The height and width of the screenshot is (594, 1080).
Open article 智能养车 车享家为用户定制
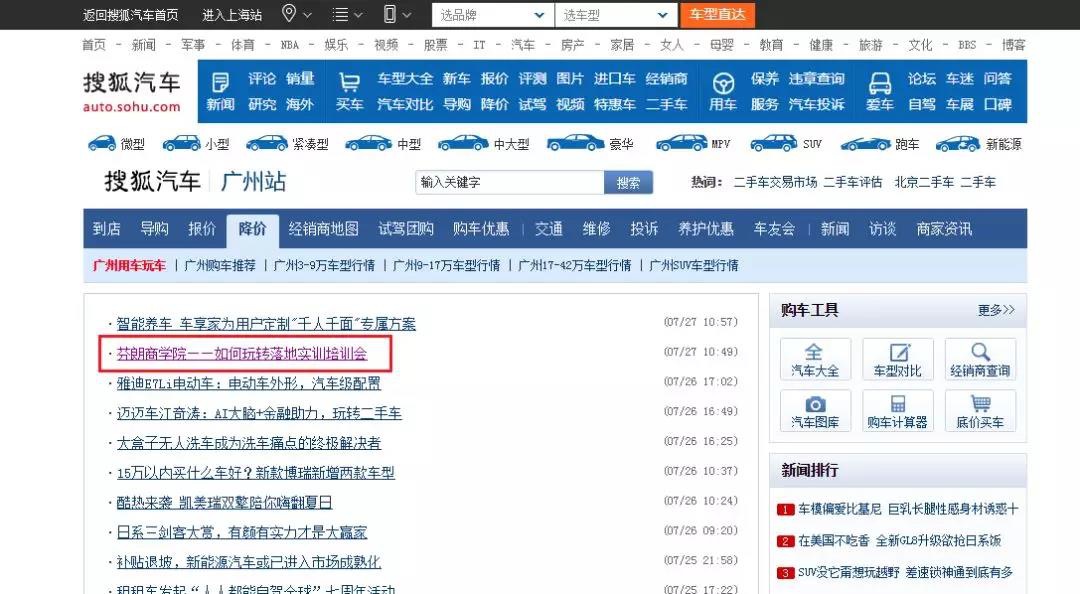266,323
